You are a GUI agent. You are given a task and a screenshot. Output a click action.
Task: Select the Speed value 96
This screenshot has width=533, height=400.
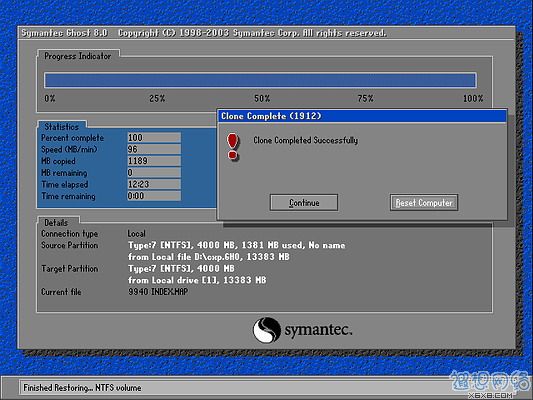click(x=154, y=149)
